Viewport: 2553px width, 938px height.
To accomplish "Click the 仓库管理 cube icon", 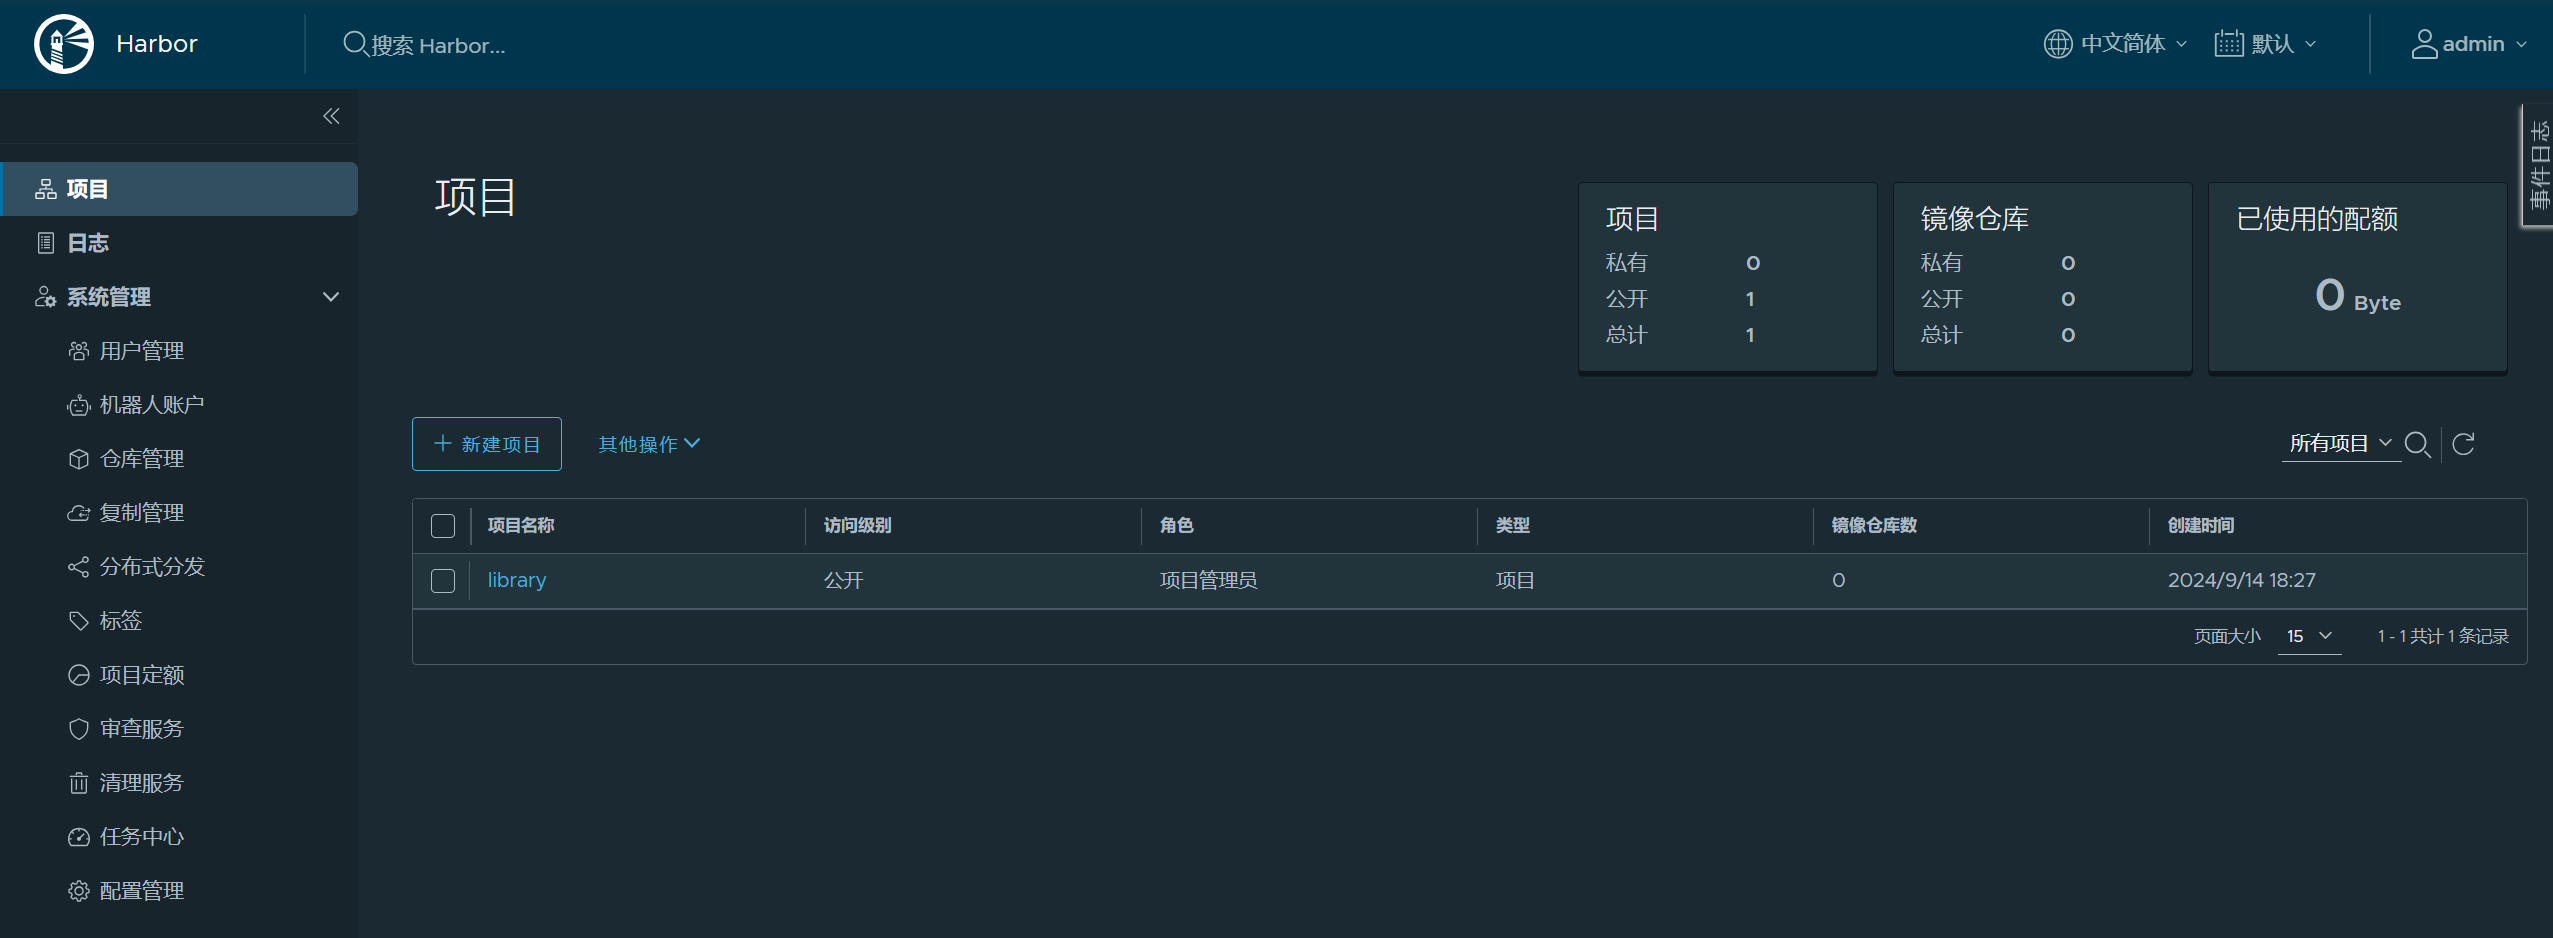I will coord(79,459).
